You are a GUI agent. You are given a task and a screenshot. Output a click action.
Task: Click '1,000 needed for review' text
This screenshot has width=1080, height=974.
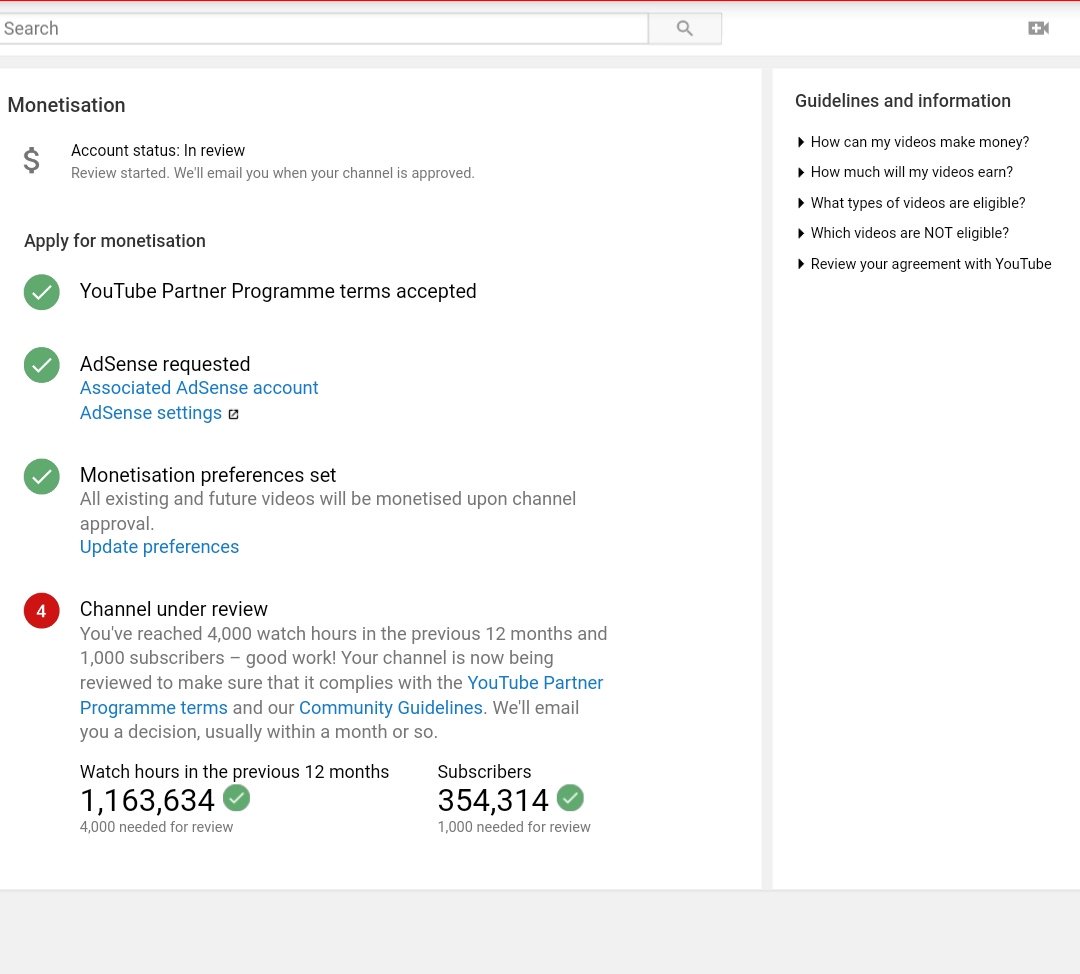[x=514, y=827]
